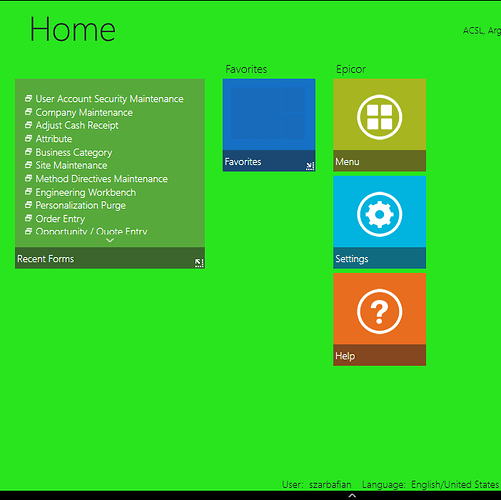
Task: Click the form icon beside Attribute
Action: tap(29, 138)
